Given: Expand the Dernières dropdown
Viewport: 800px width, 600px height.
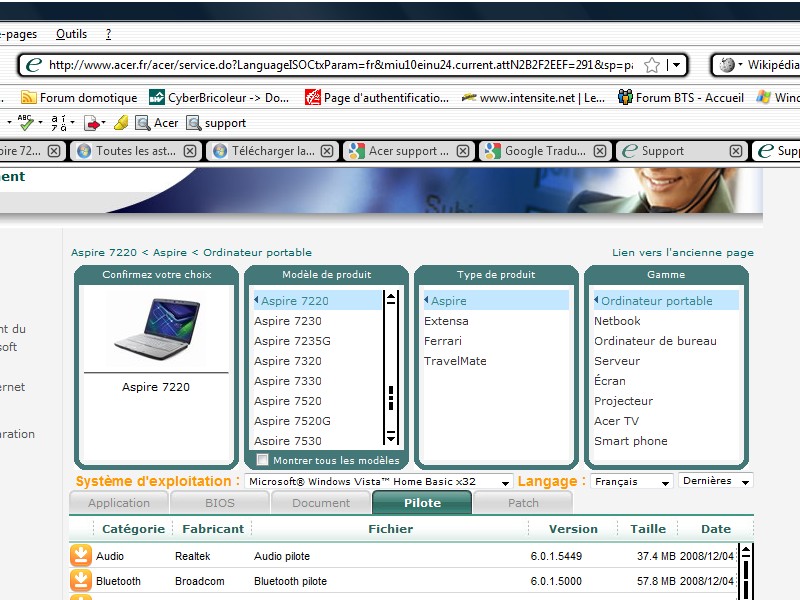Looking at the screenshot, I should coord(716,481).
